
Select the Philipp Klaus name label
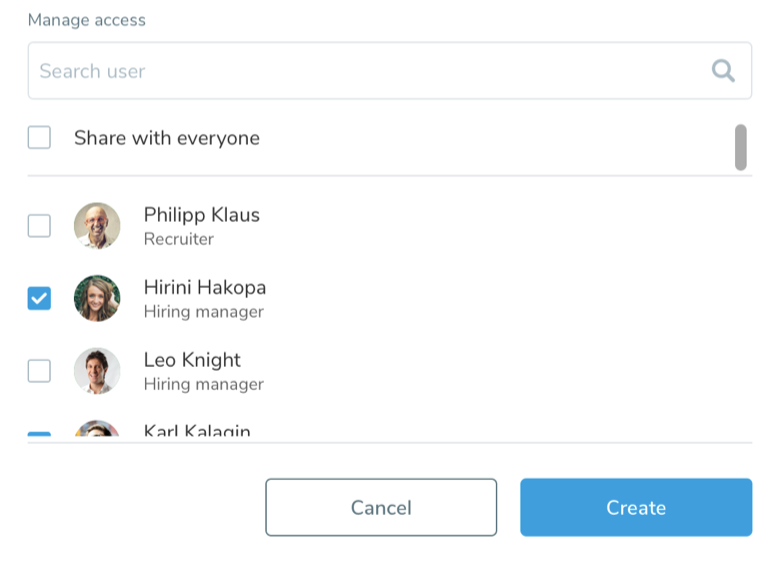(x=201, y=215)
